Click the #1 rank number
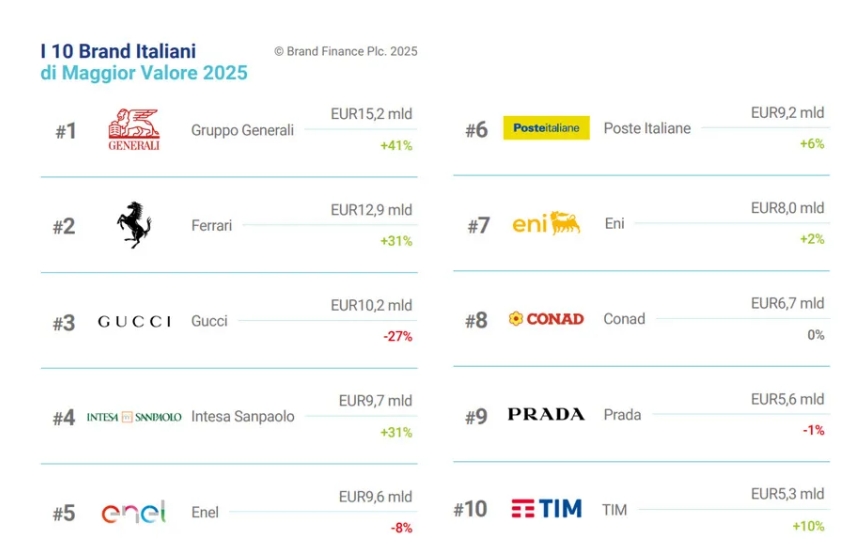Viewport: 866px width, 557px height. click(65, 131)
